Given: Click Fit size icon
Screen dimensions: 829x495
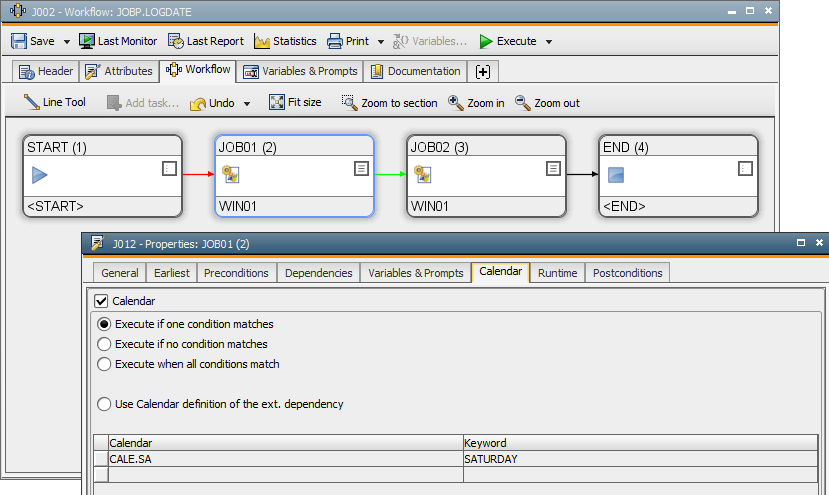Looking at the screenshot, I should [277, 103].
